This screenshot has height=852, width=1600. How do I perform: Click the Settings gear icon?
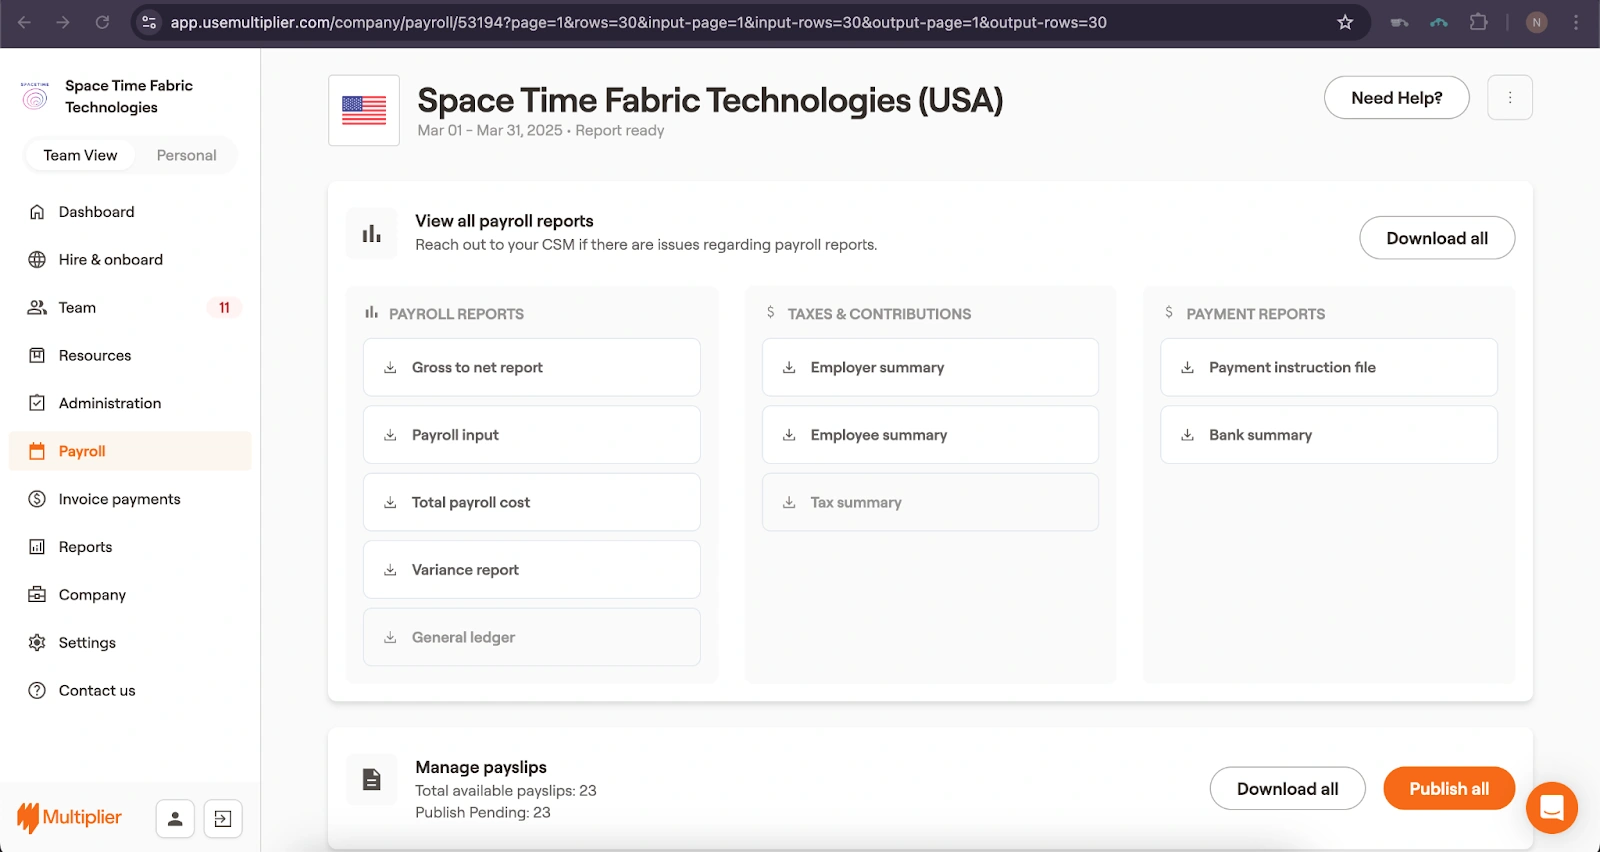coord(37,643)
